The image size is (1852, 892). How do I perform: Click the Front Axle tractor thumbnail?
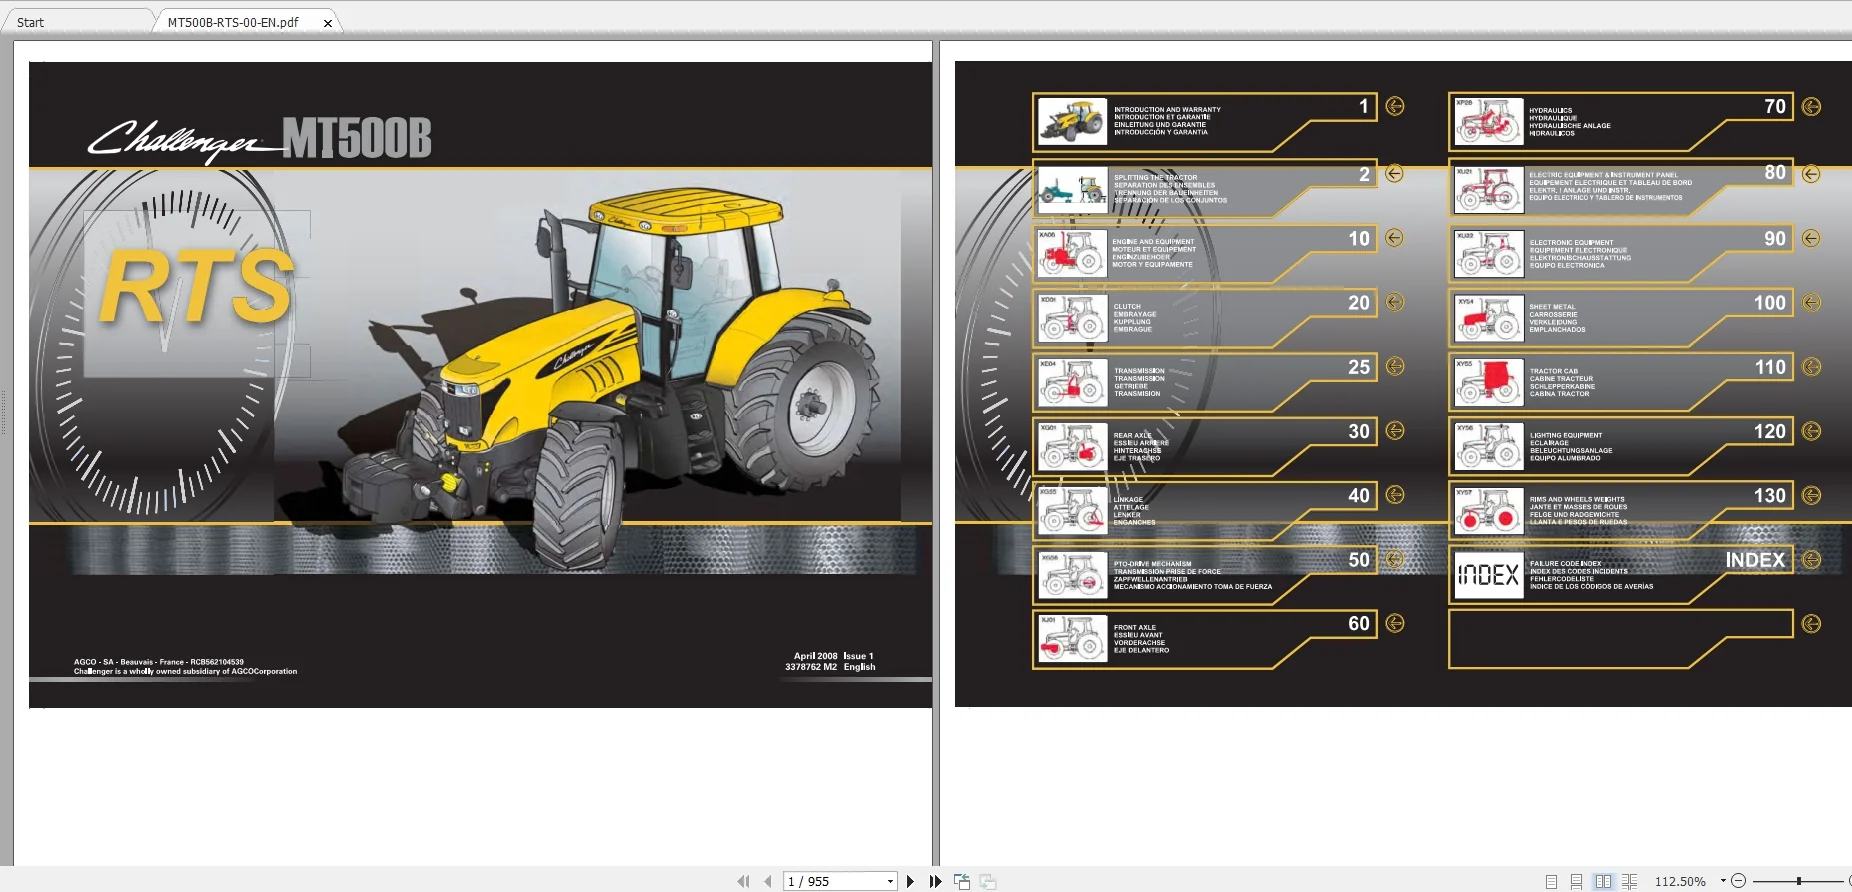(1072, 639)
